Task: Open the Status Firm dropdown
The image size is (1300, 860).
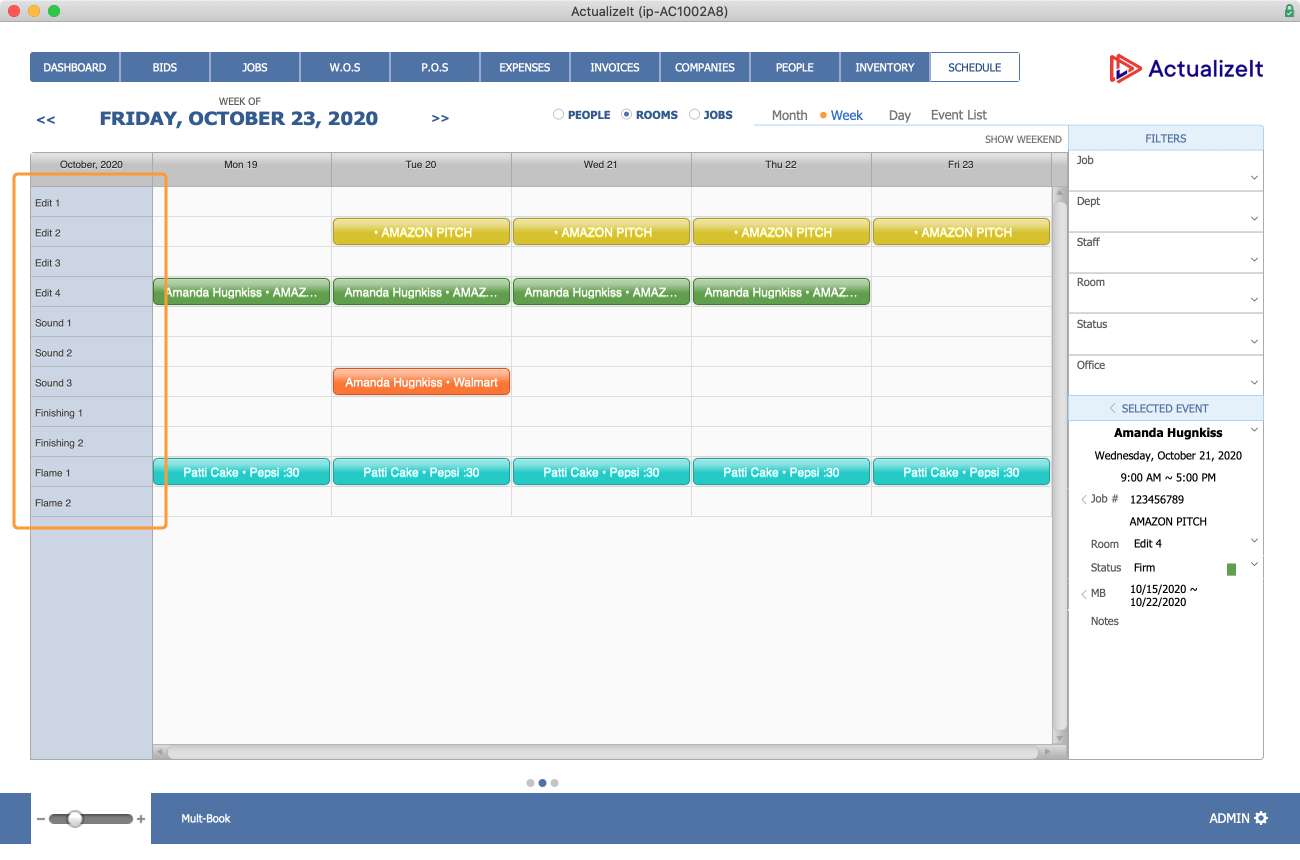Action: [x=1254, y=563]
